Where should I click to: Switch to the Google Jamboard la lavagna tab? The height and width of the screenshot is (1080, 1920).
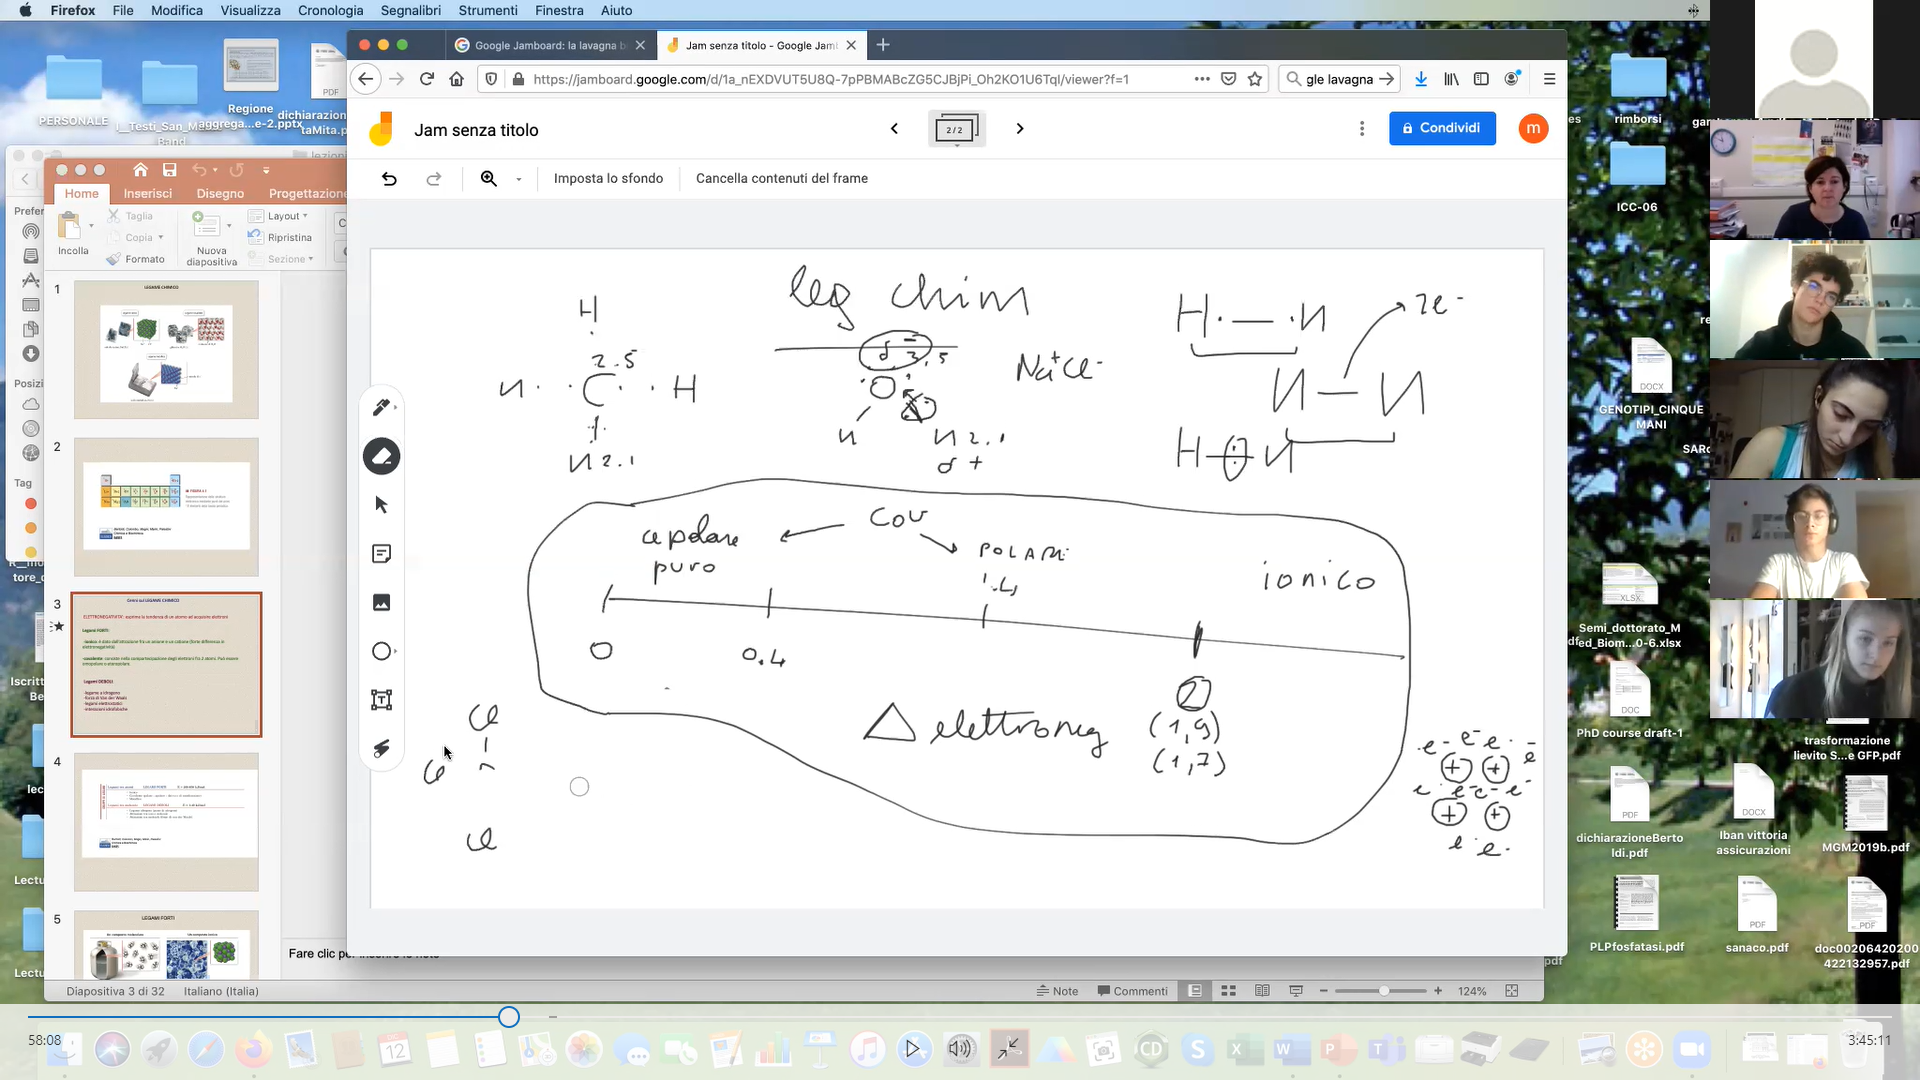tap(545, 45)
